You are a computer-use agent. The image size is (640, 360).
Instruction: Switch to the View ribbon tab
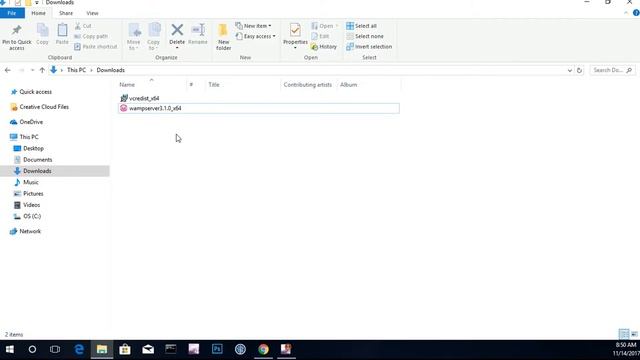point(92,13)
